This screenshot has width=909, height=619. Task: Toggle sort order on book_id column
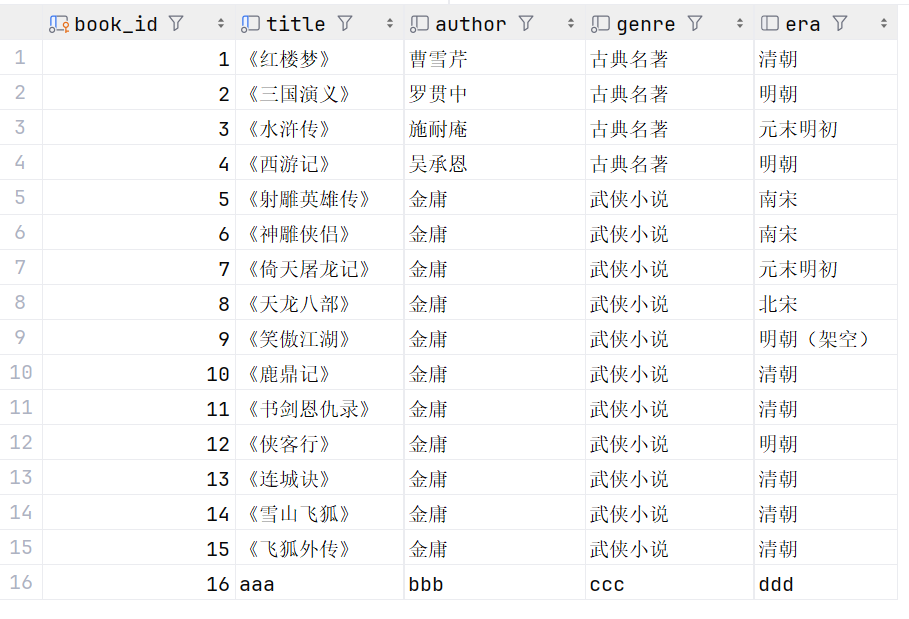tap(221, 23)
